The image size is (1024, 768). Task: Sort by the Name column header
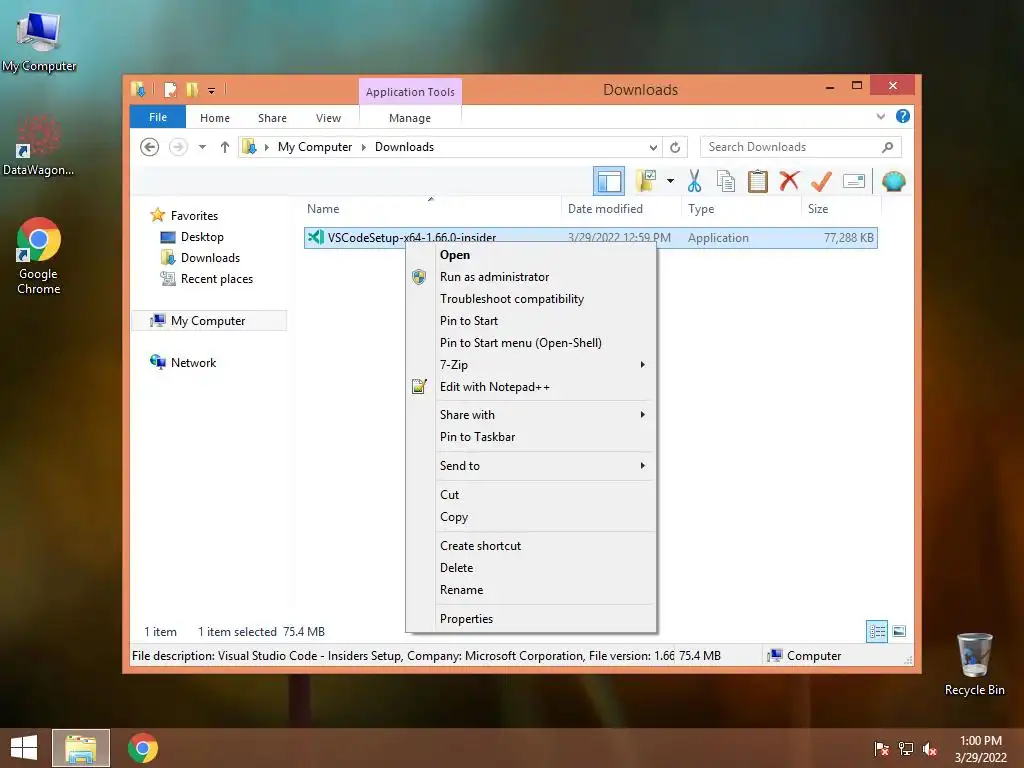tap(431, 209)
